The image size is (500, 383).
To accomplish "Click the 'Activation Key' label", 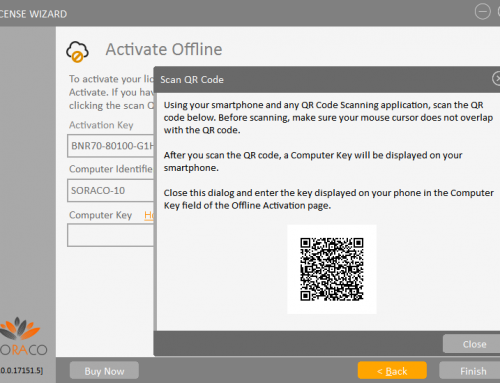I will [x=101, y=125].
